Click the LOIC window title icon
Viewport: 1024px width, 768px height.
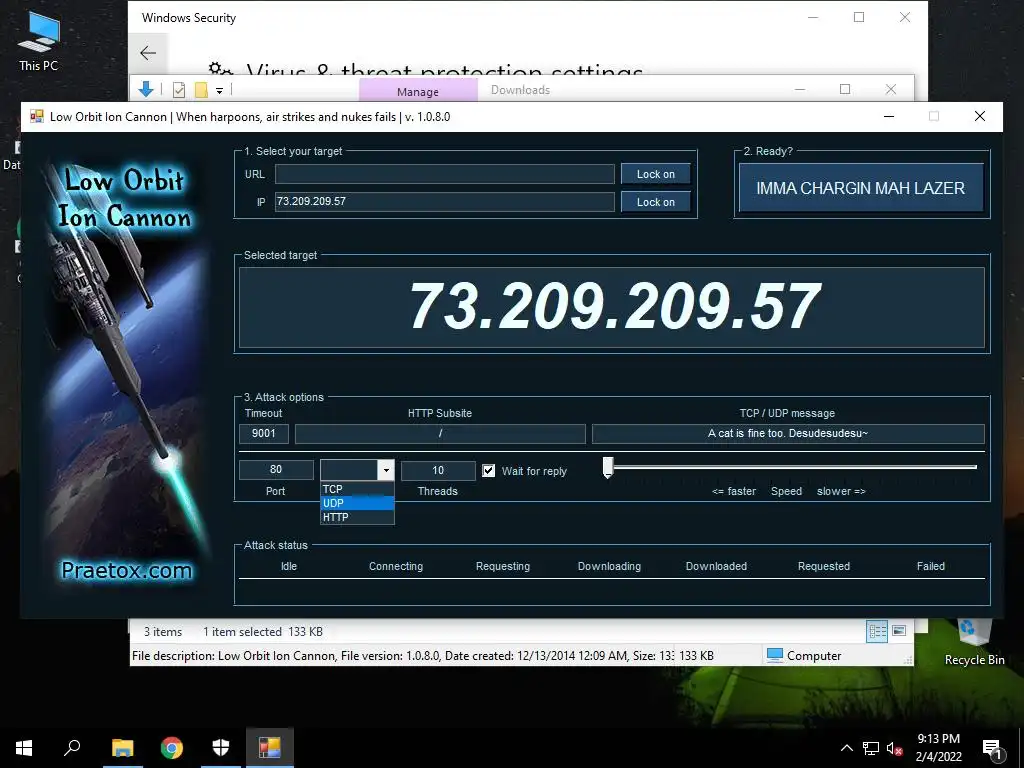pos(37,117)
